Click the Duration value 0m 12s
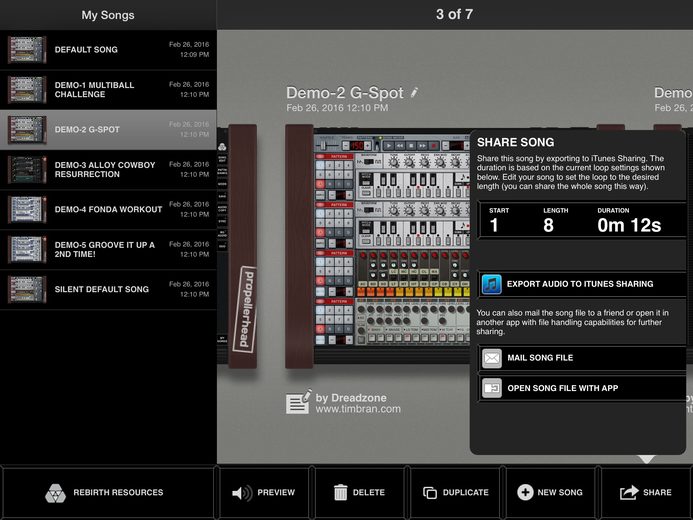Viewport: 693px width, 520px height. (629, 225)
